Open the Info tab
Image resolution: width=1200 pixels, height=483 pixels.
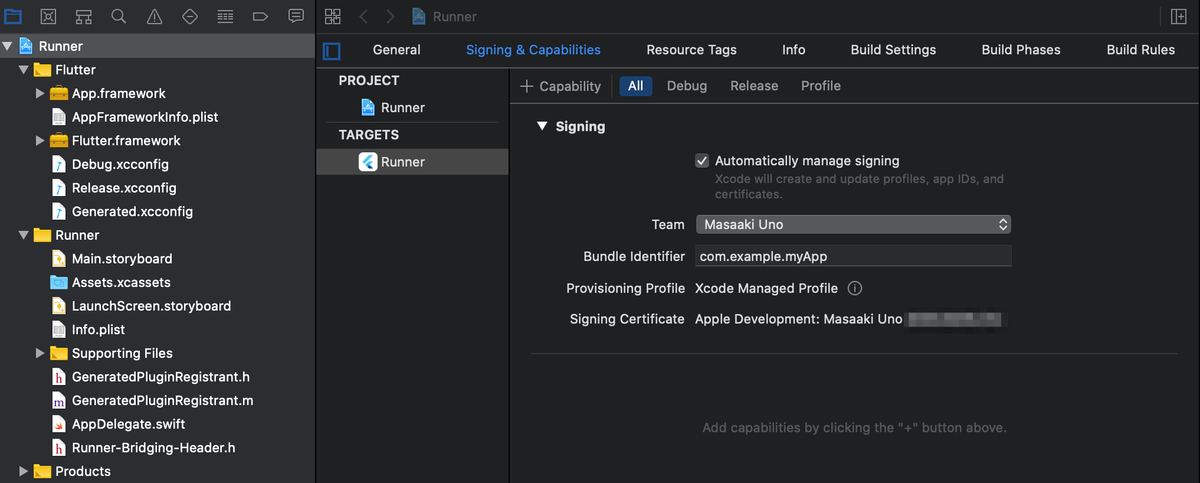click(x=794, y=50)
